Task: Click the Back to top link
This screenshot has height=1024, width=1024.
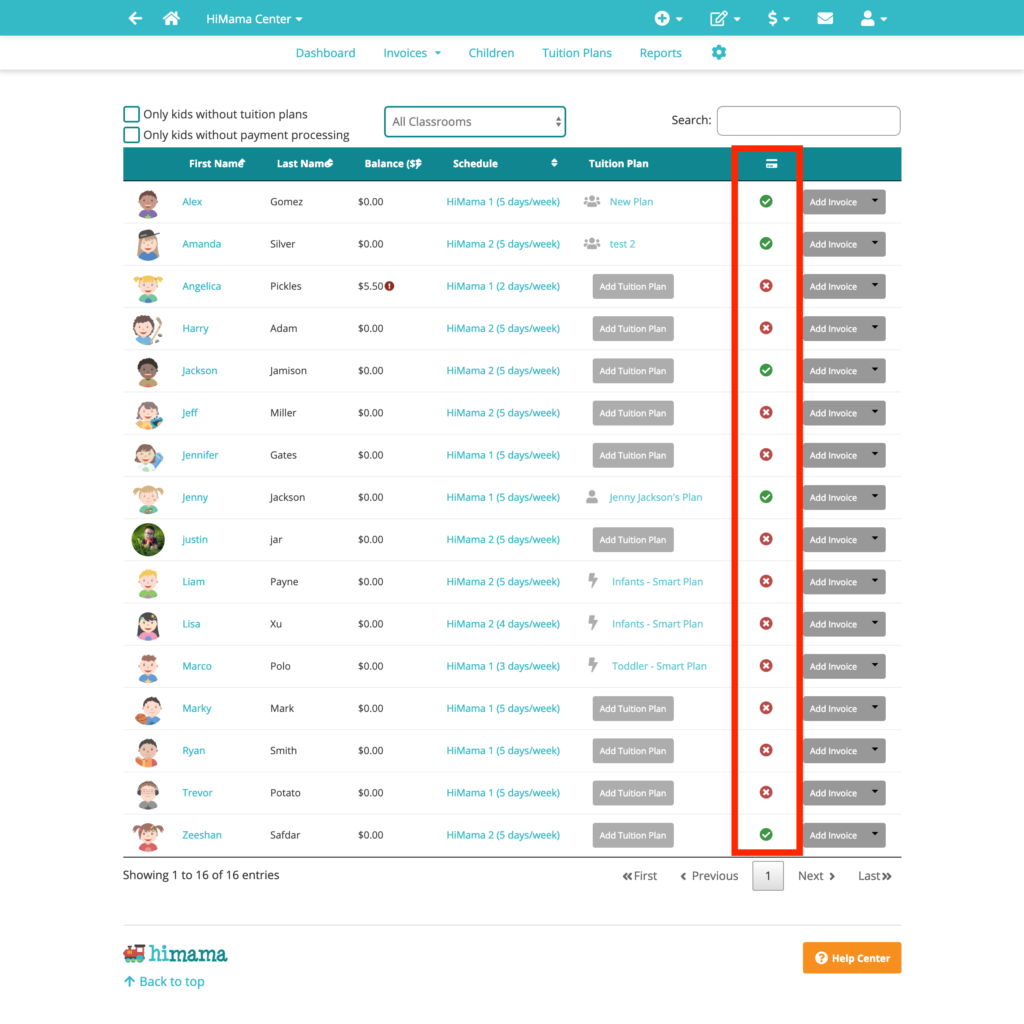Action: click(x=164, y=981)
